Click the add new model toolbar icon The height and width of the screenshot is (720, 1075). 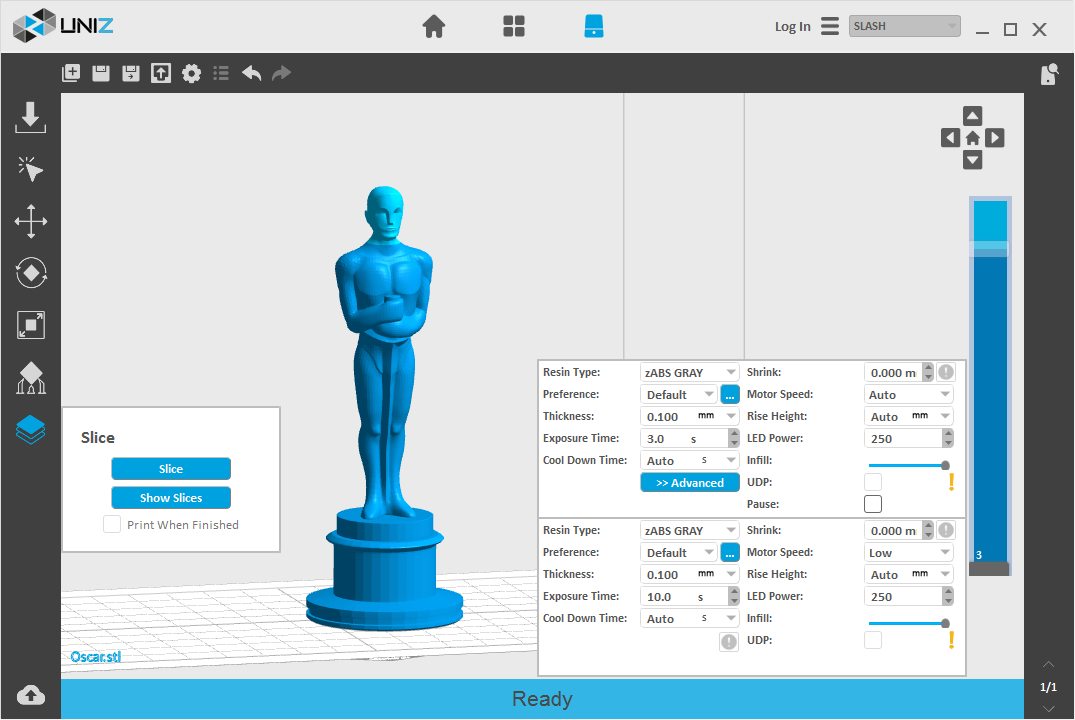click(x=71, y=73)
